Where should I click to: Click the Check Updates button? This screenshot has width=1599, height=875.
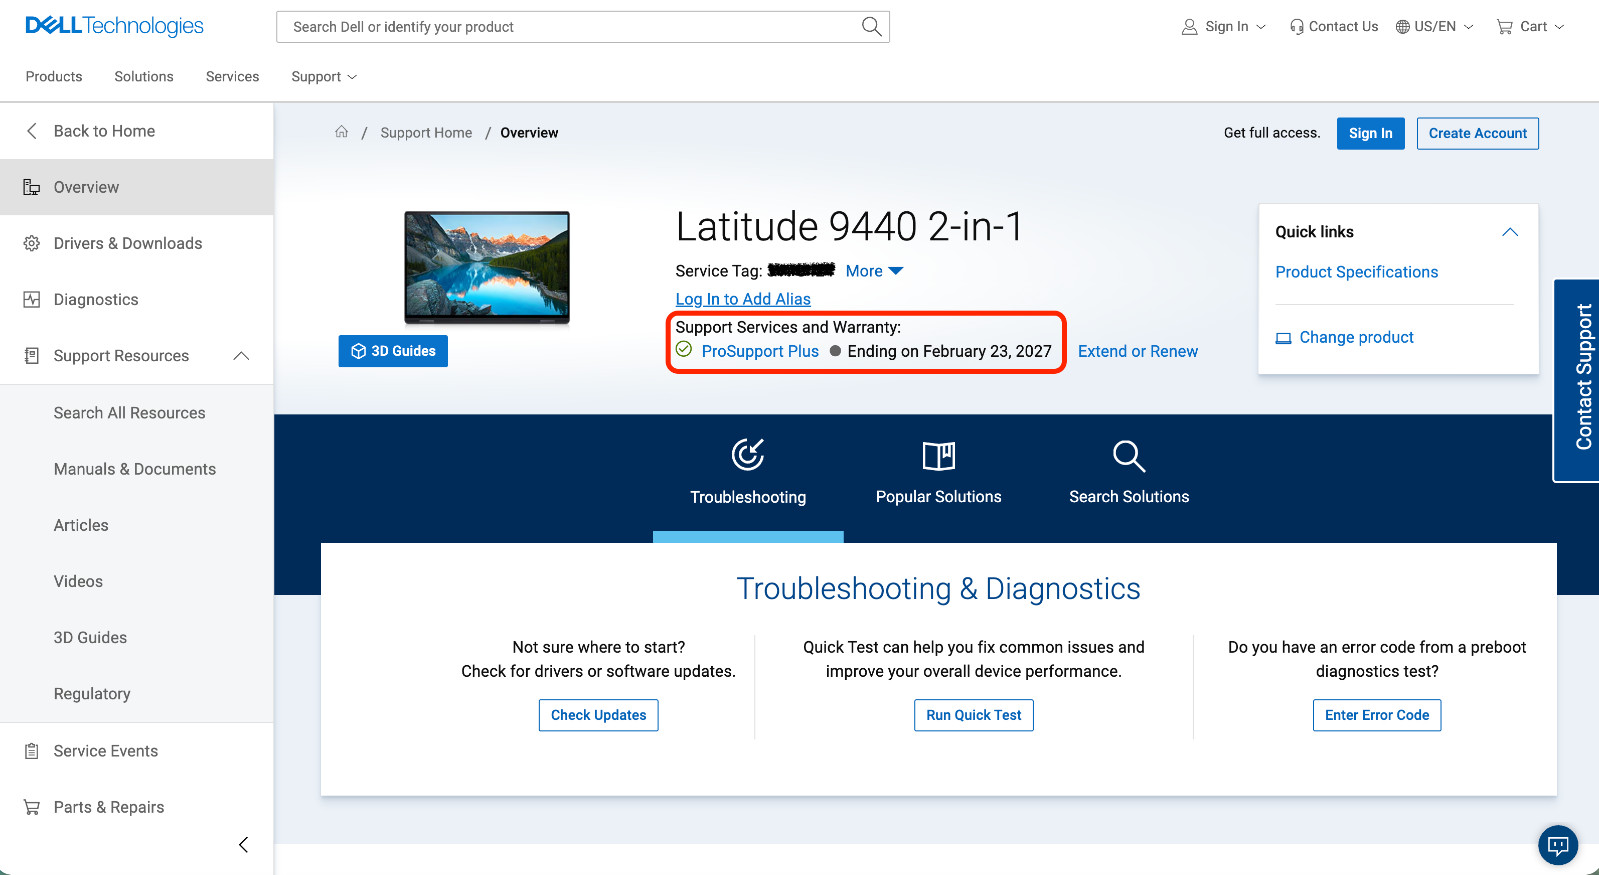(598, 715)
